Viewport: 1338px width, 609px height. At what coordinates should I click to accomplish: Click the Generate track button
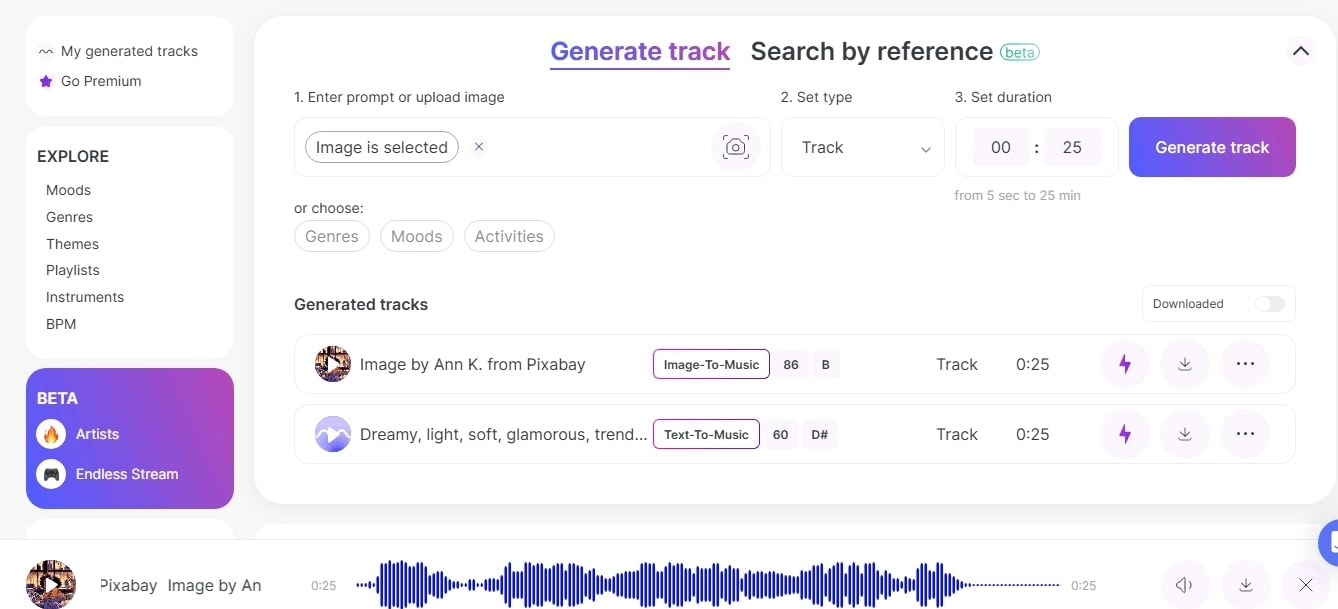coord(1212,147)
